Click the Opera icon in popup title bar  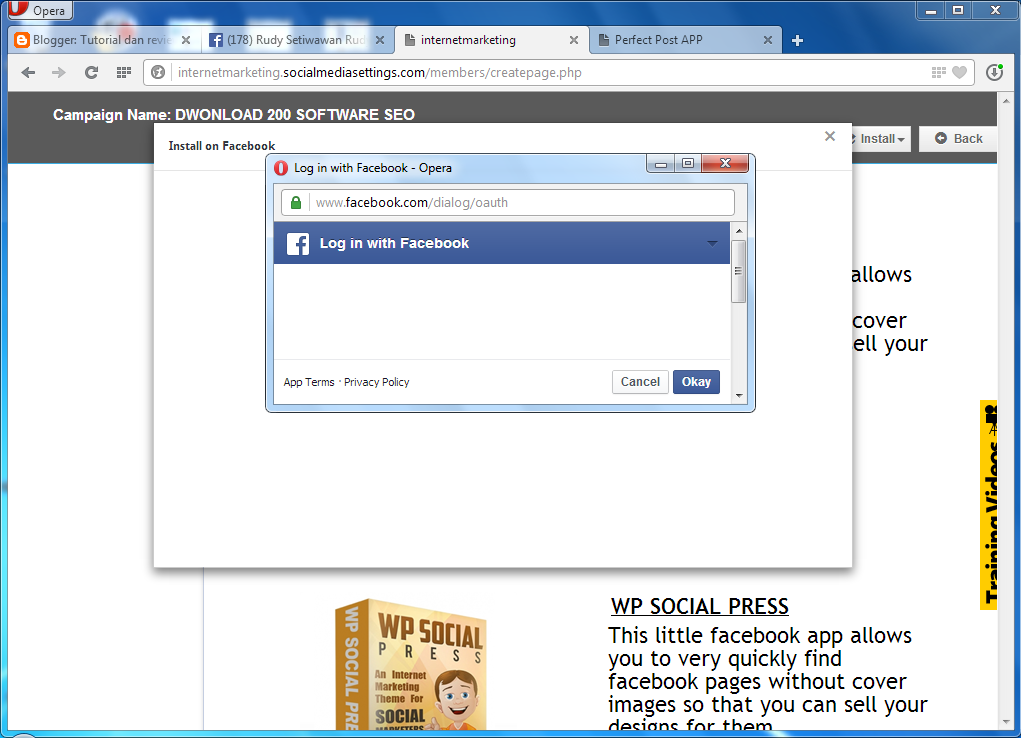(281, 168)
